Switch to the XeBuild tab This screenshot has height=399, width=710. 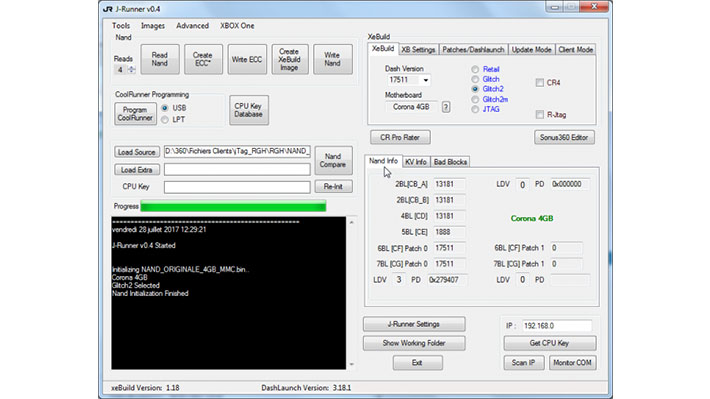pyautogui.click(x=383, y=49)
